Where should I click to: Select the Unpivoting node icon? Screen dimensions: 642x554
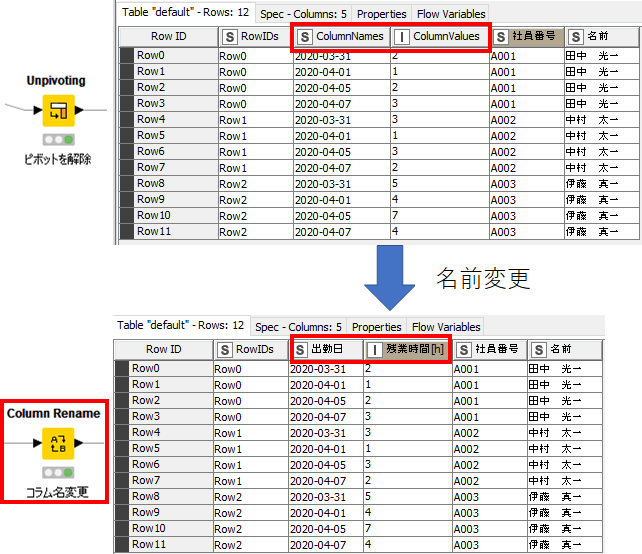[x=59, y=111]
